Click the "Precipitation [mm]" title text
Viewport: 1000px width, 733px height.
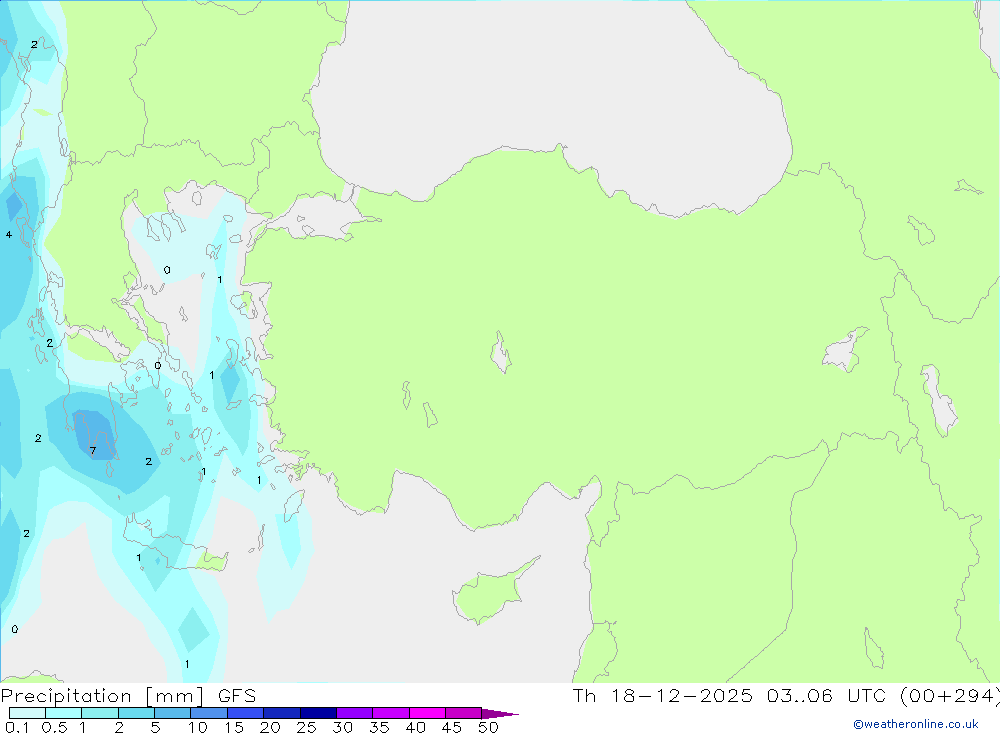tap(103, 696)
